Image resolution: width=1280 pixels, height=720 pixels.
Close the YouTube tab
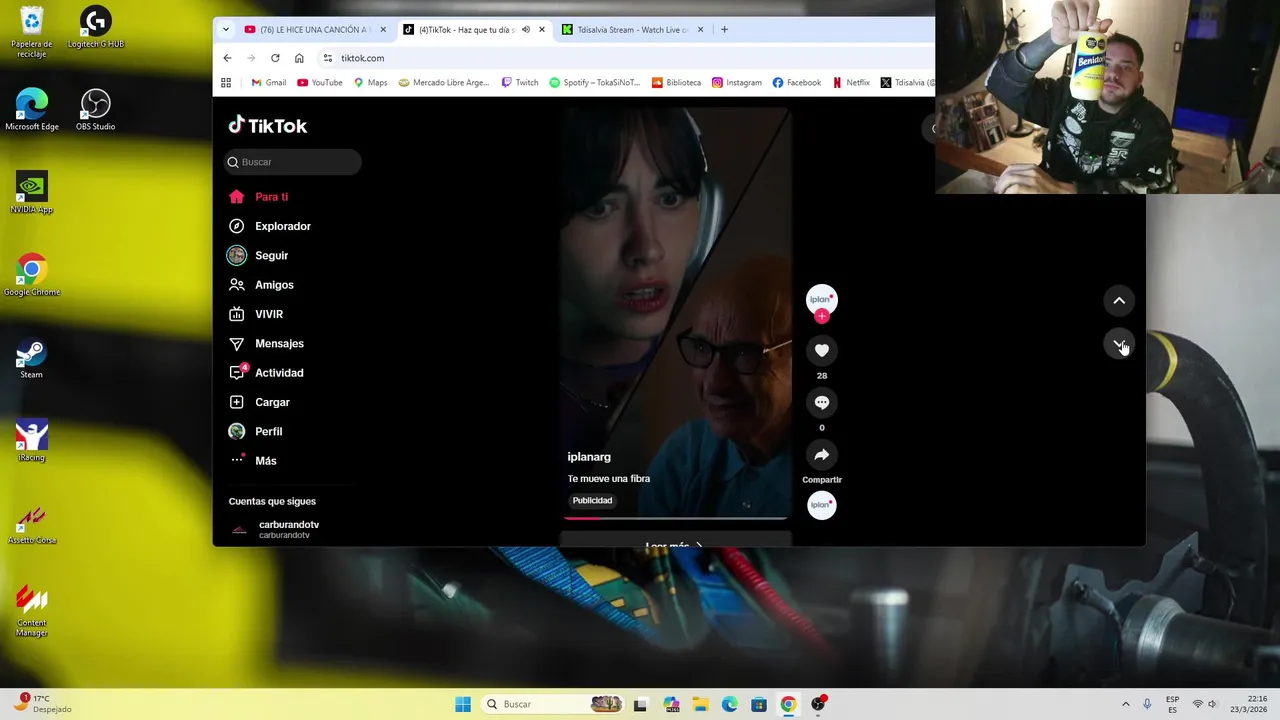[383, 30]
